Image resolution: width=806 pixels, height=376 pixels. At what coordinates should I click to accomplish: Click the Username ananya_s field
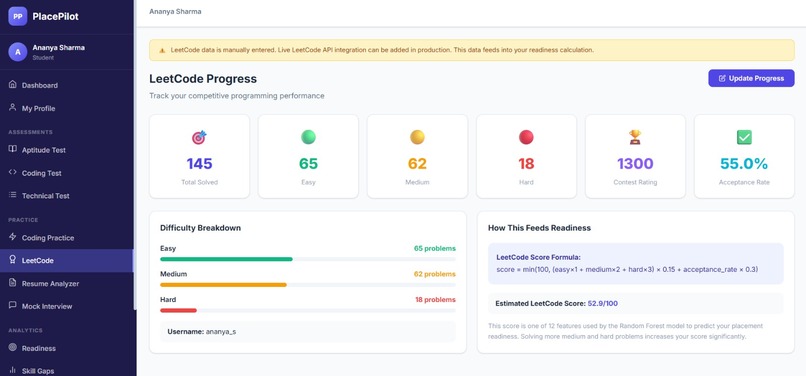pos(308,332)
